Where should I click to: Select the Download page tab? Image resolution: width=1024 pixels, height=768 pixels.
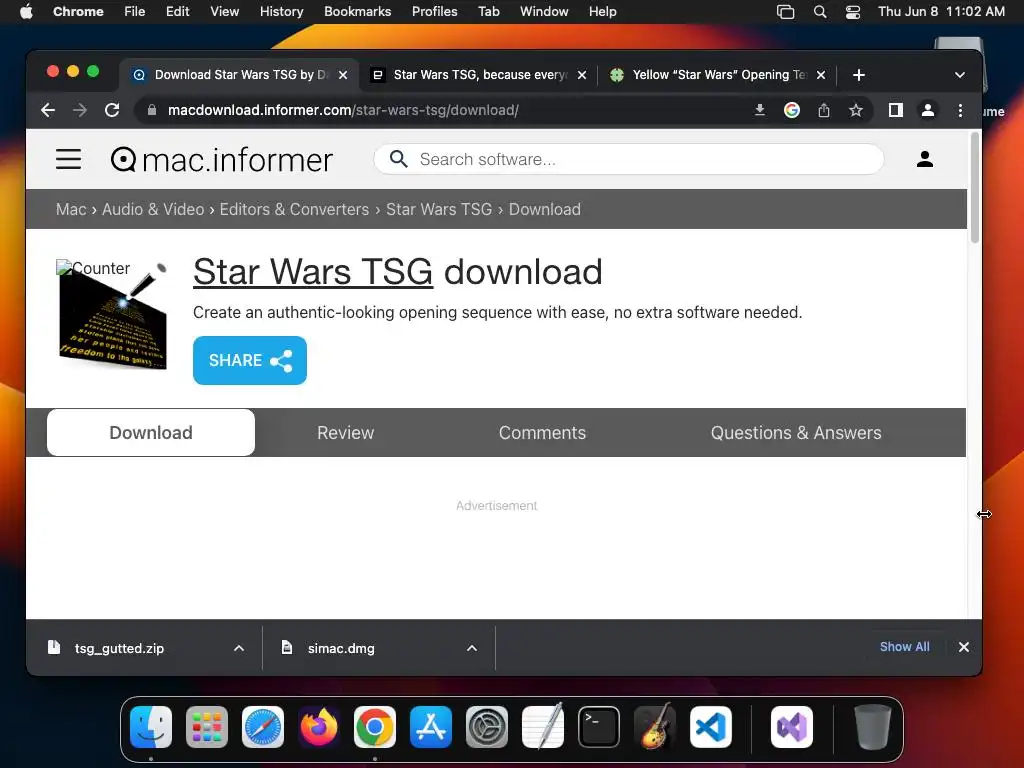coord(151,432)
